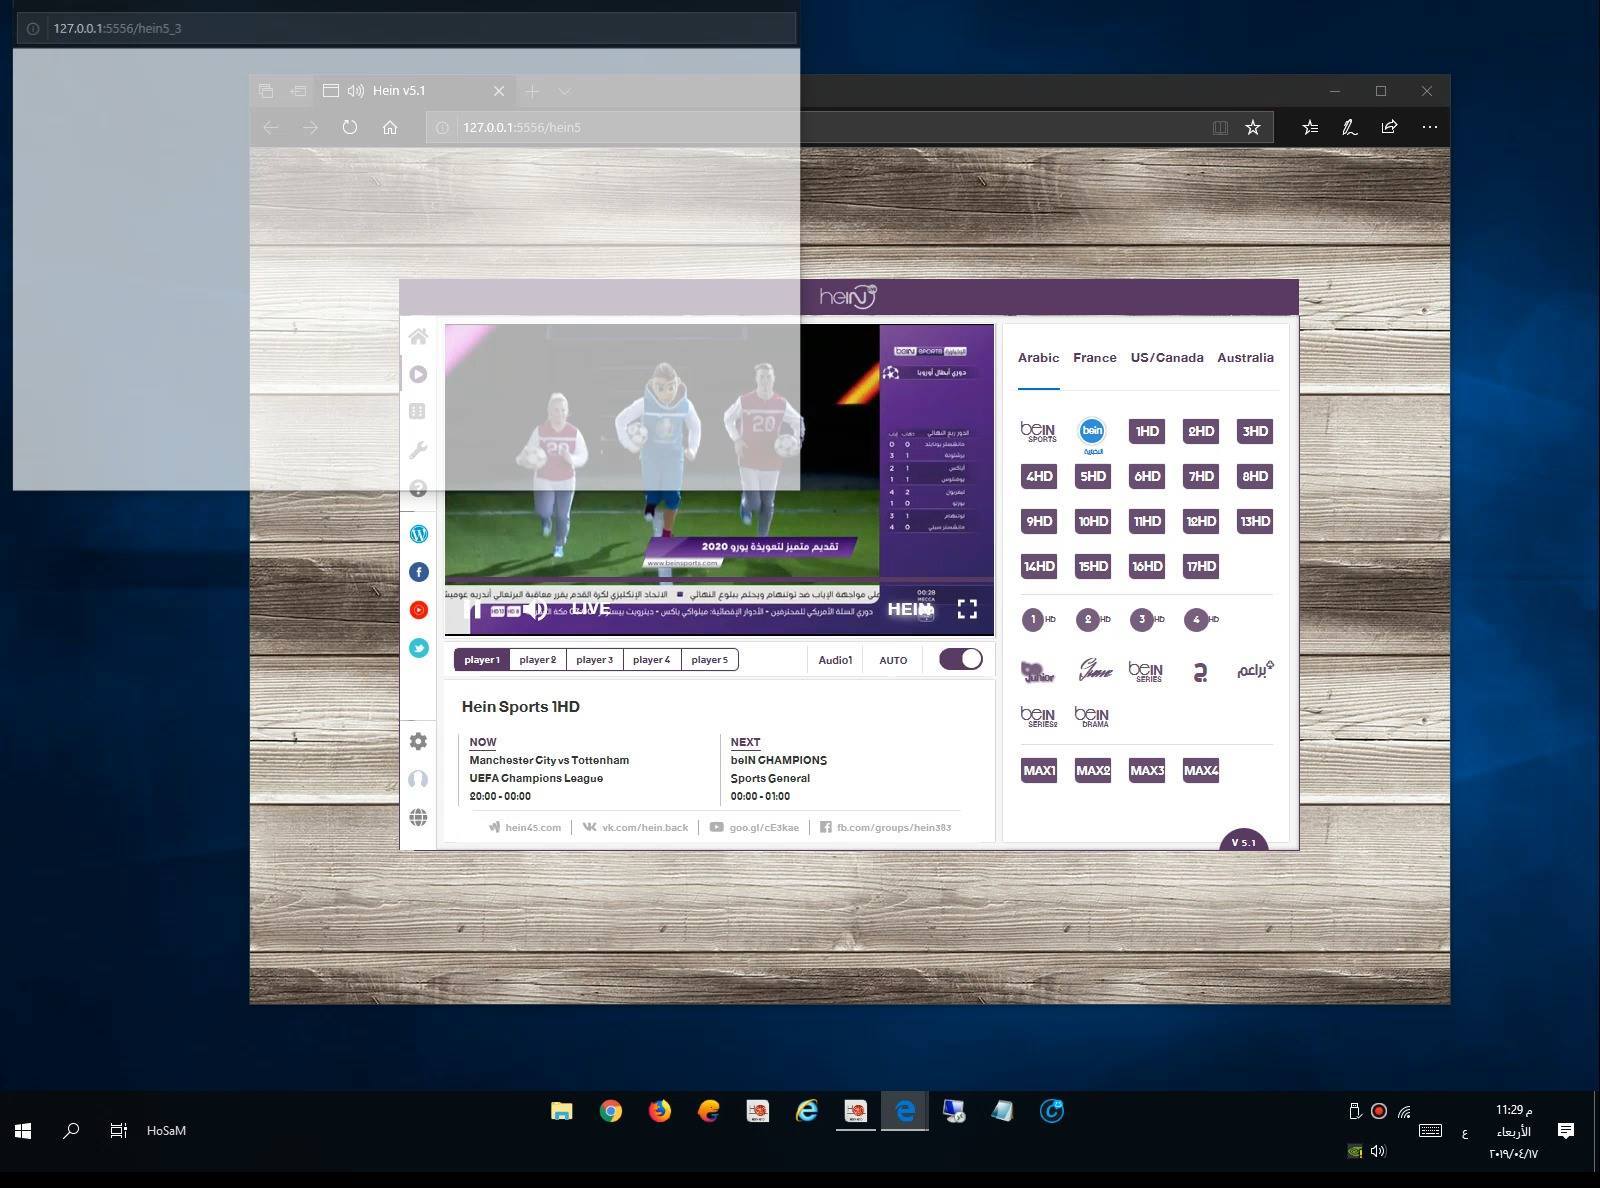Switch to the player4 tab
This screenshot has height=1188, width=1600.
[x=652, y=660]
